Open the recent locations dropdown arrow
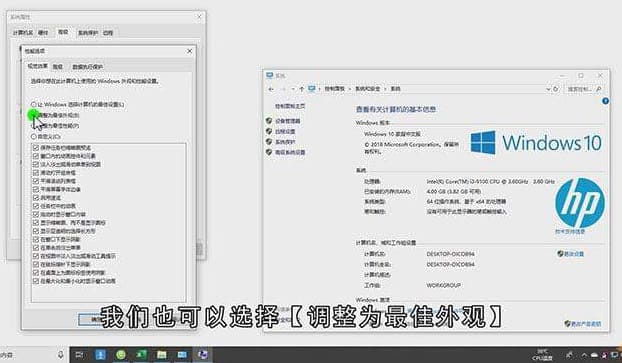 coord(293,89)
